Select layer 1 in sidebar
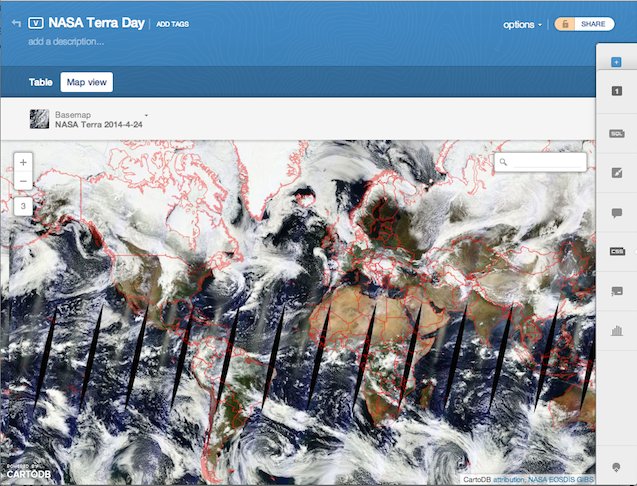 [616, 91]
